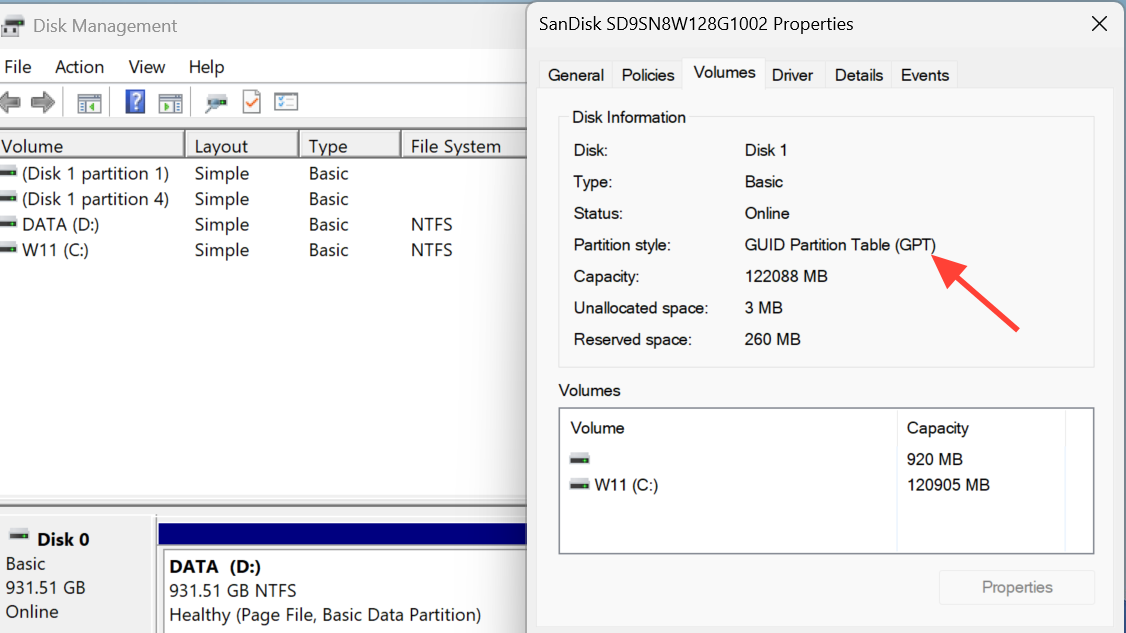Switch to the Policies tab
Viewport: 1126px width, 633px height.
click(x=648, y=75)
